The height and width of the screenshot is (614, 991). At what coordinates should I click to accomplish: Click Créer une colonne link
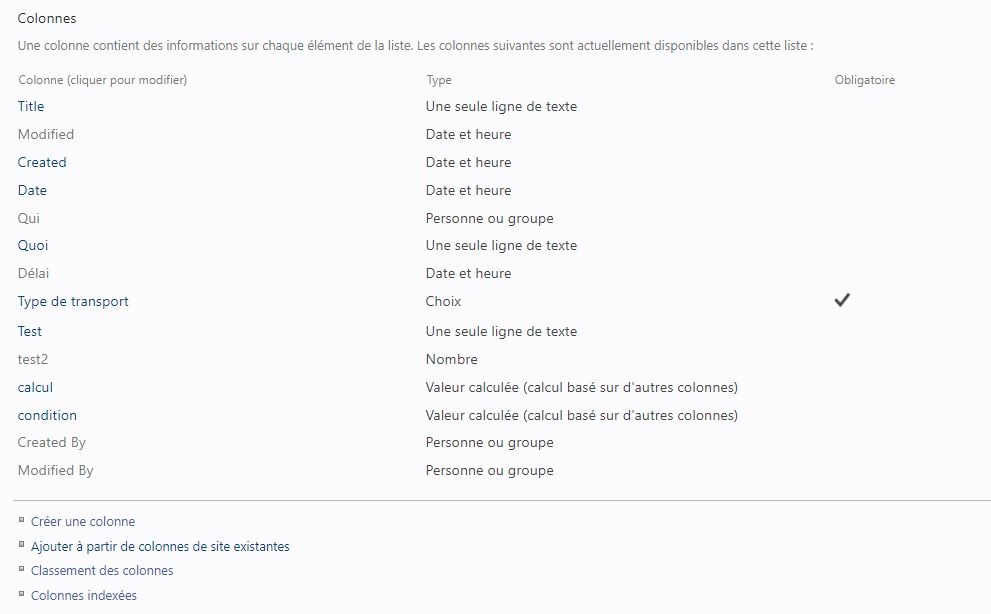[x=83, y=522]
